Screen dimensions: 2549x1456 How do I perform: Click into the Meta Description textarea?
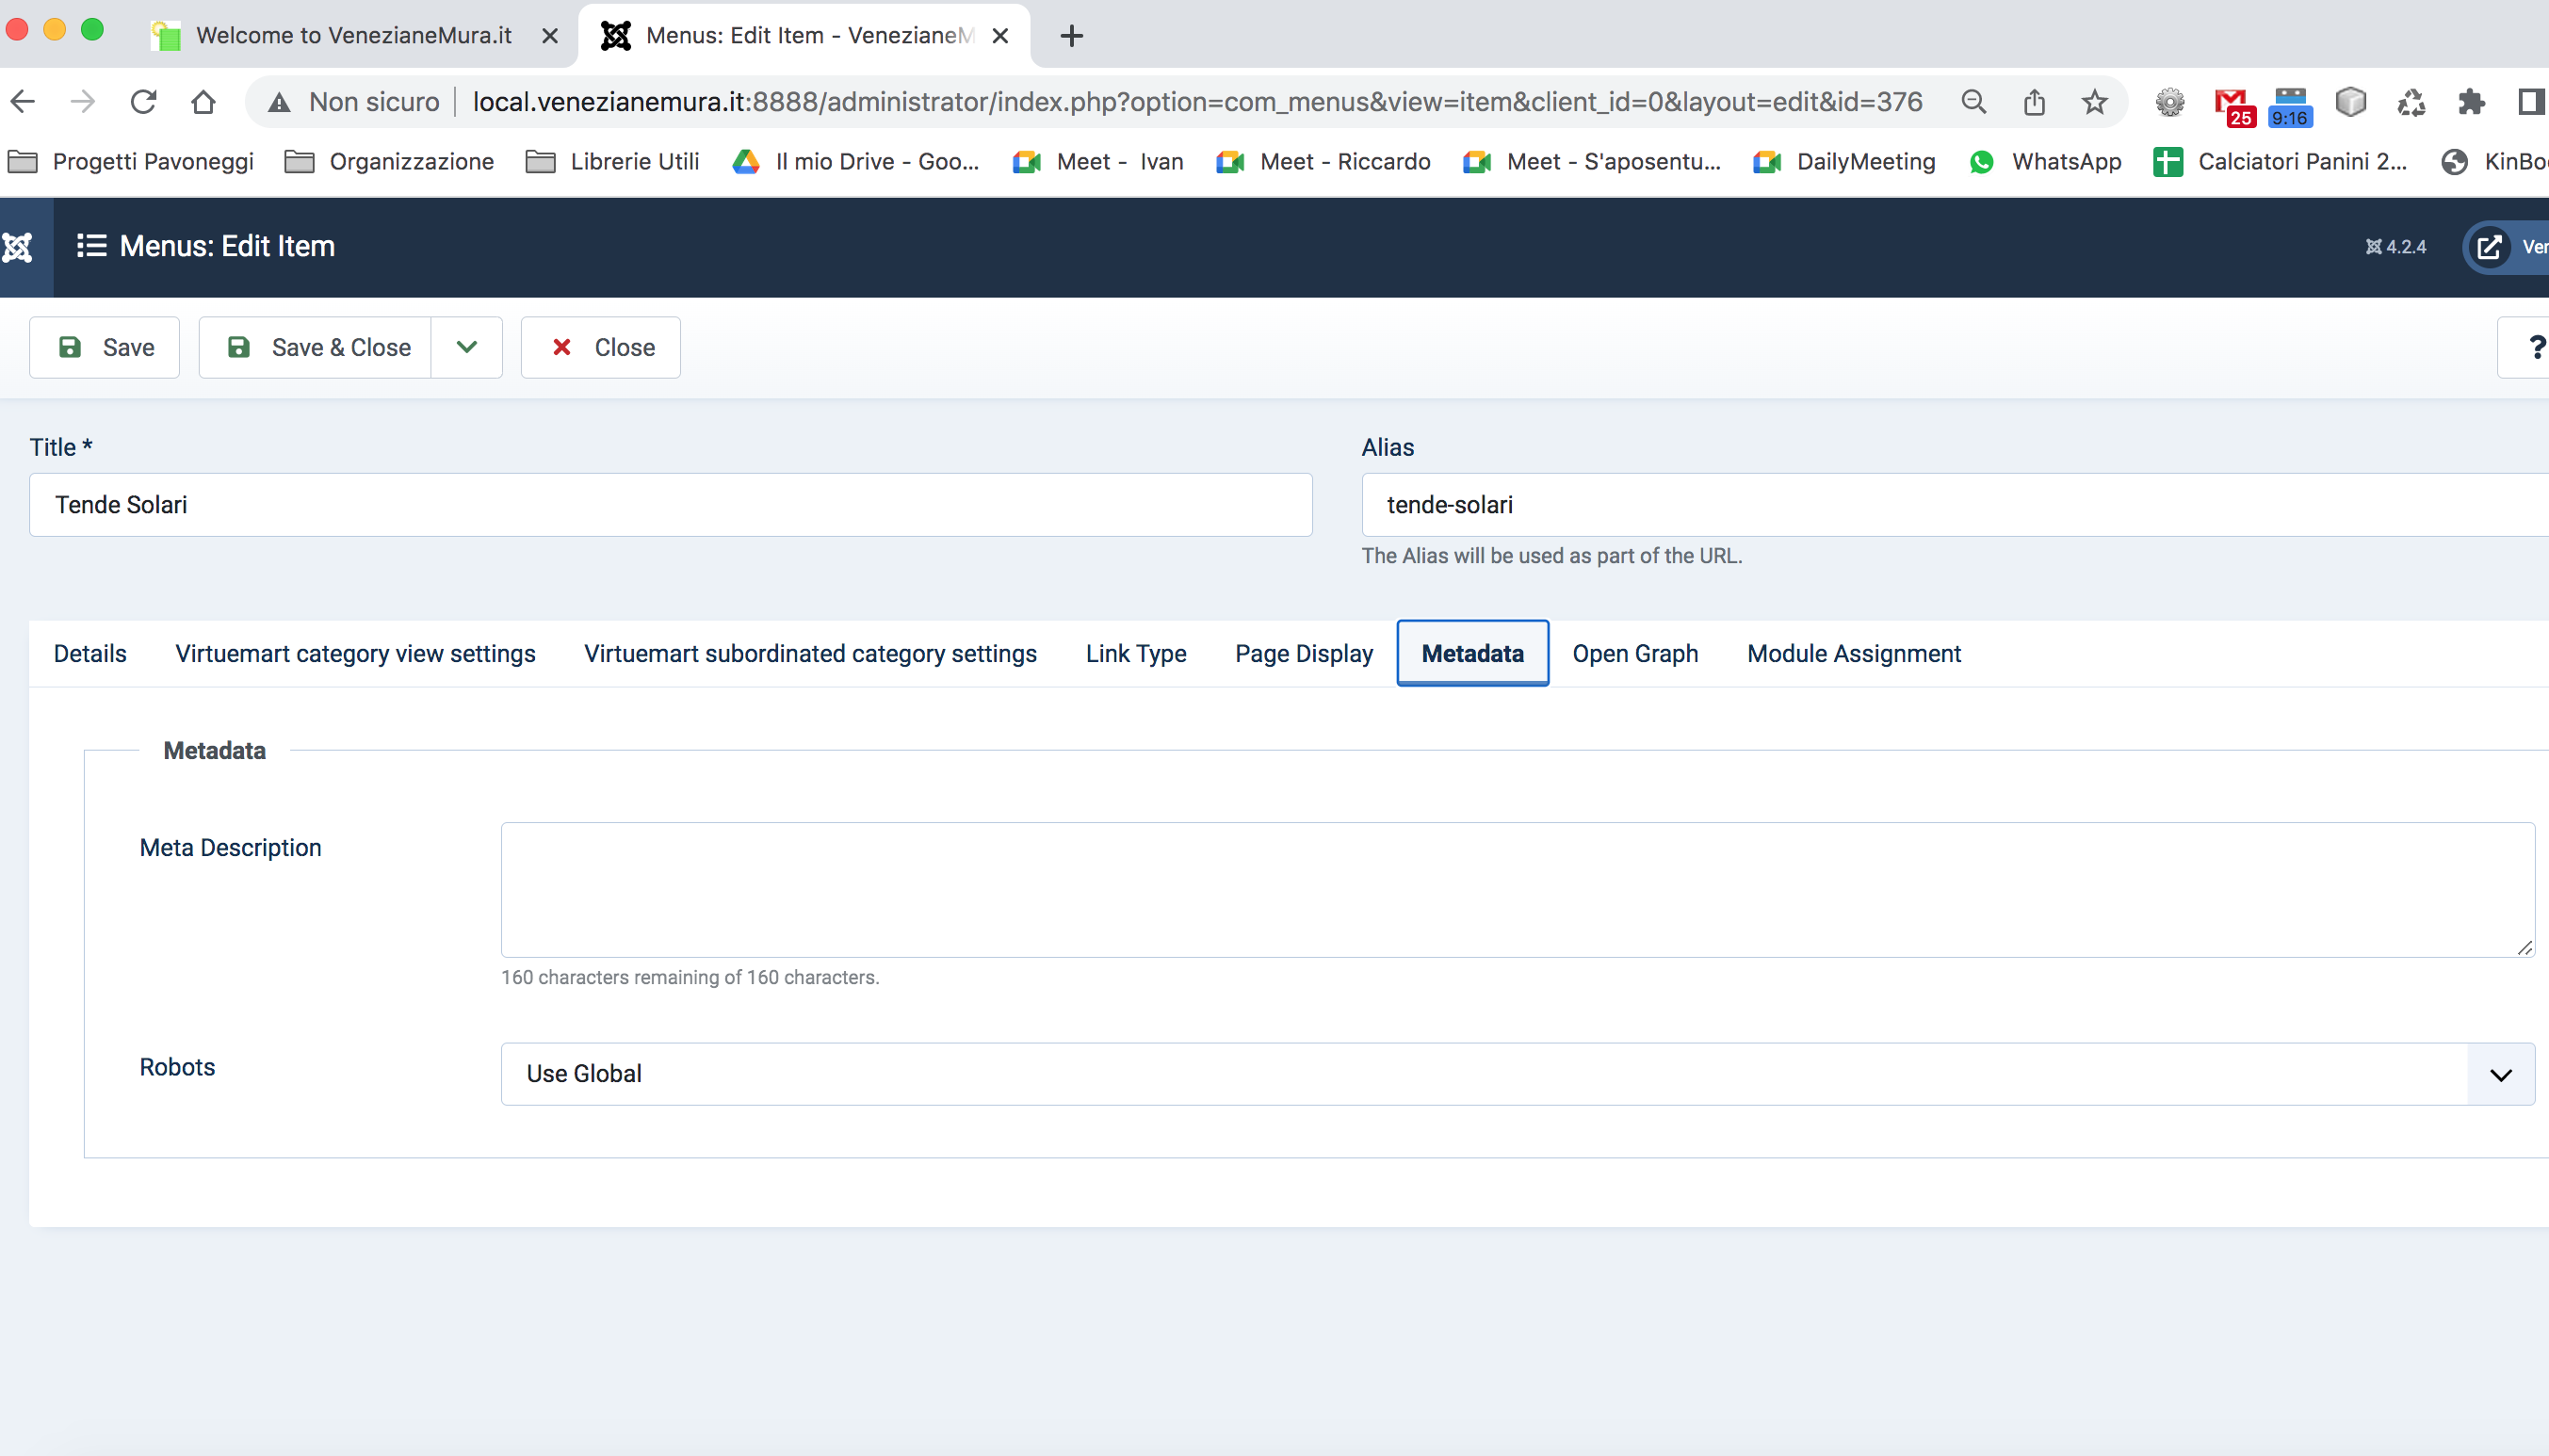(x=1516, y=889)
